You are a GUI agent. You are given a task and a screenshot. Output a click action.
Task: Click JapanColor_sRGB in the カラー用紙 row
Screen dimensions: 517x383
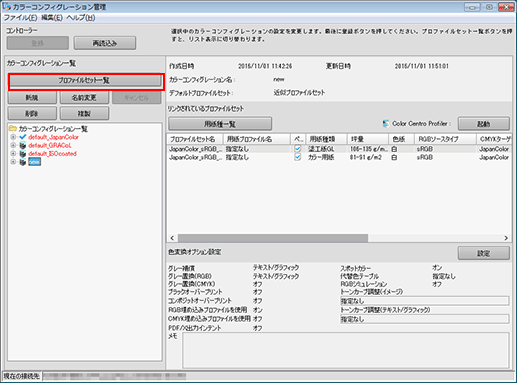(x=195, y=157)
